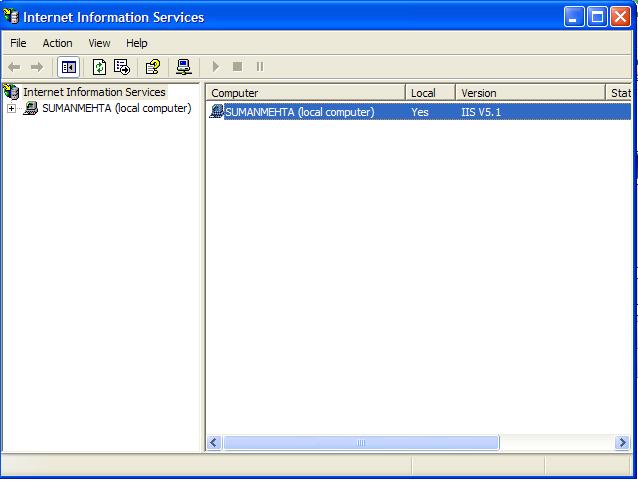Click the Stat column header
The image size is (638, 481).
point(619,93)
